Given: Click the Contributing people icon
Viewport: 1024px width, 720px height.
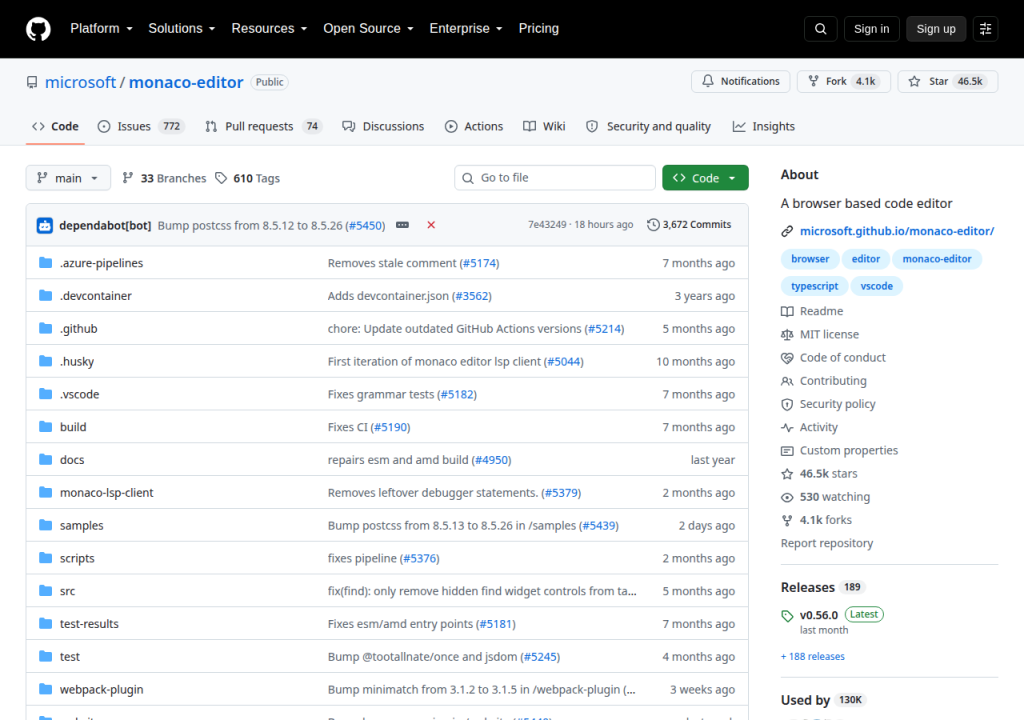Looking at the screenshot, I should coord(787,381).
